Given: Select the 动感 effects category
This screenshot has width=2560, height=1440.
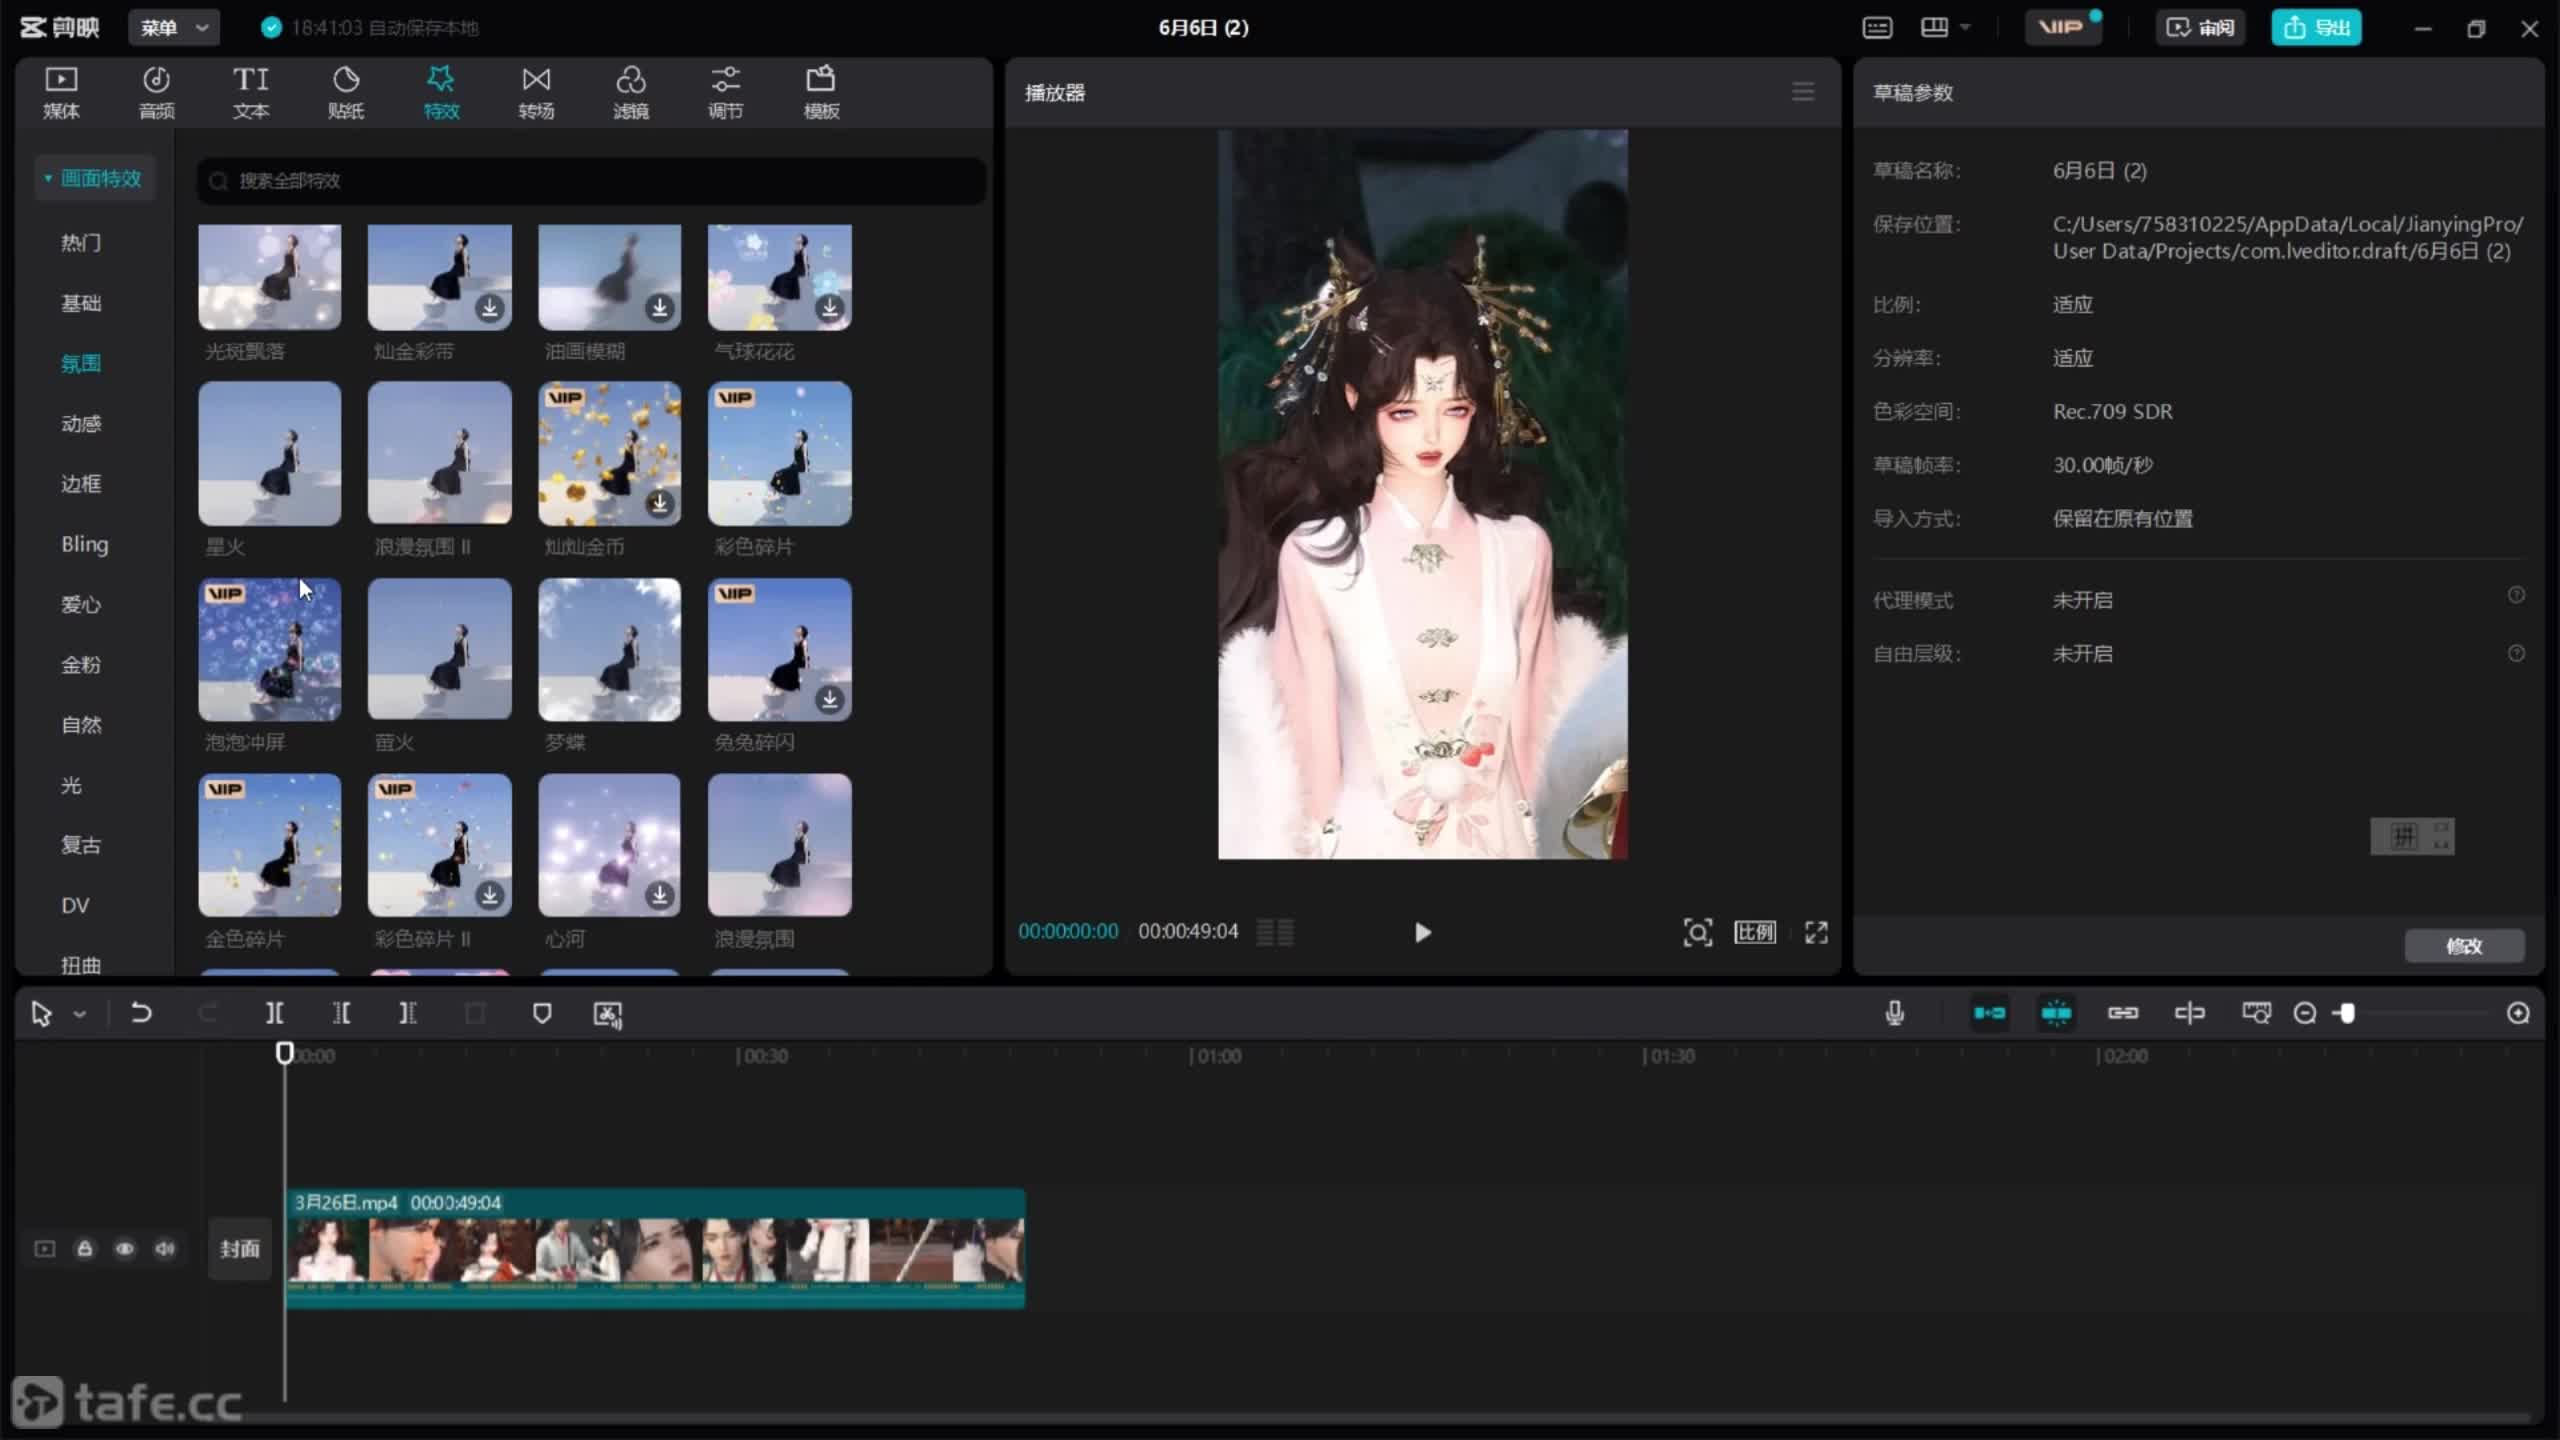Looking at the screenshot, I should 81,424.
